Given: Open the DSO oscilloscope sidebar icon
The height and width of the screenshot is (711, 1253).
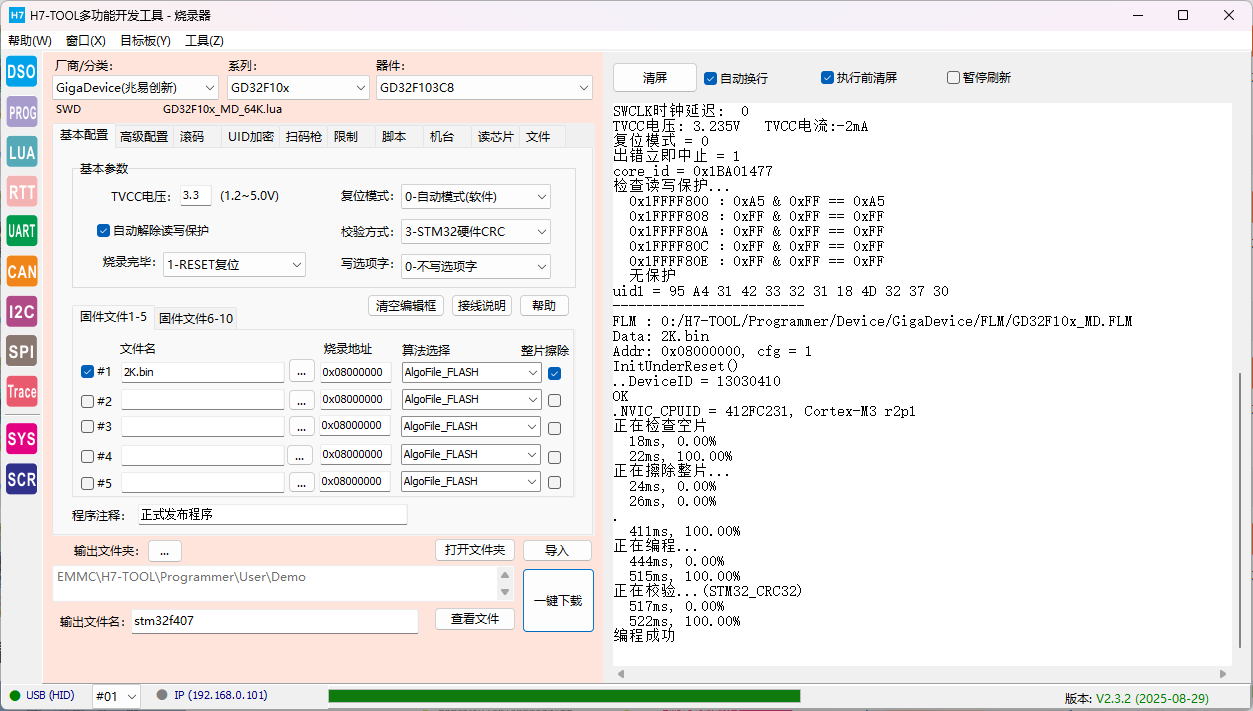Looking at the screenshot, I should coord(22,71).
